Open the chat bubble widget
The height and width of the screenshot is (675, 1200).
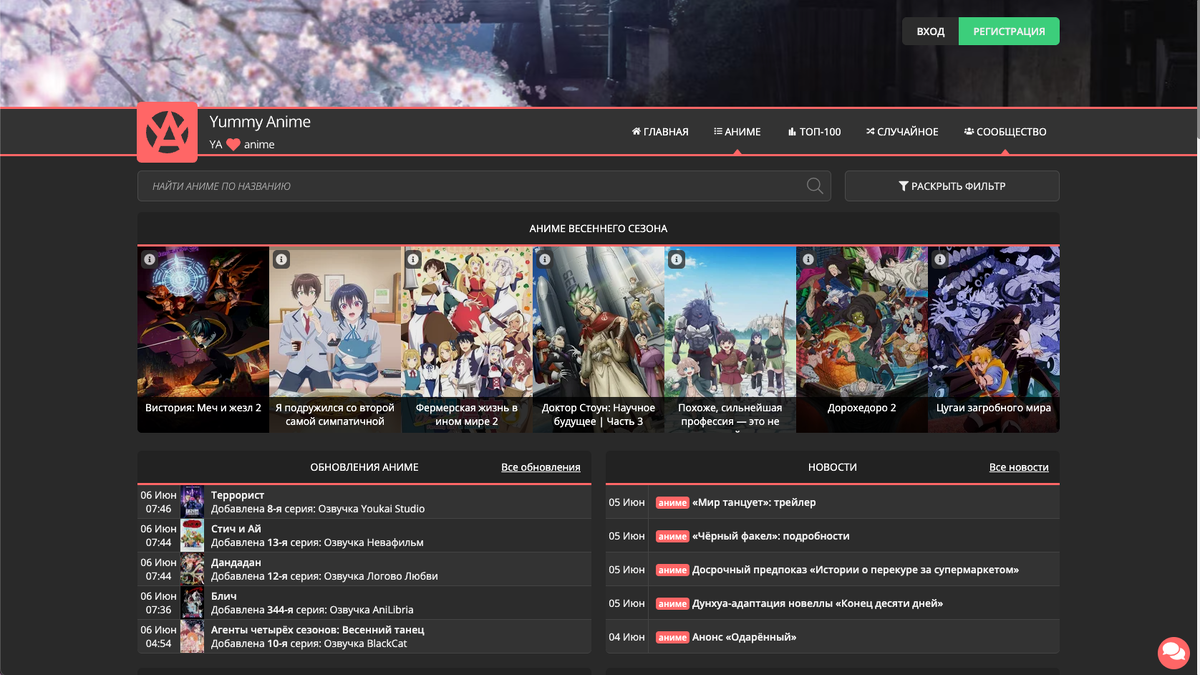1173,652
